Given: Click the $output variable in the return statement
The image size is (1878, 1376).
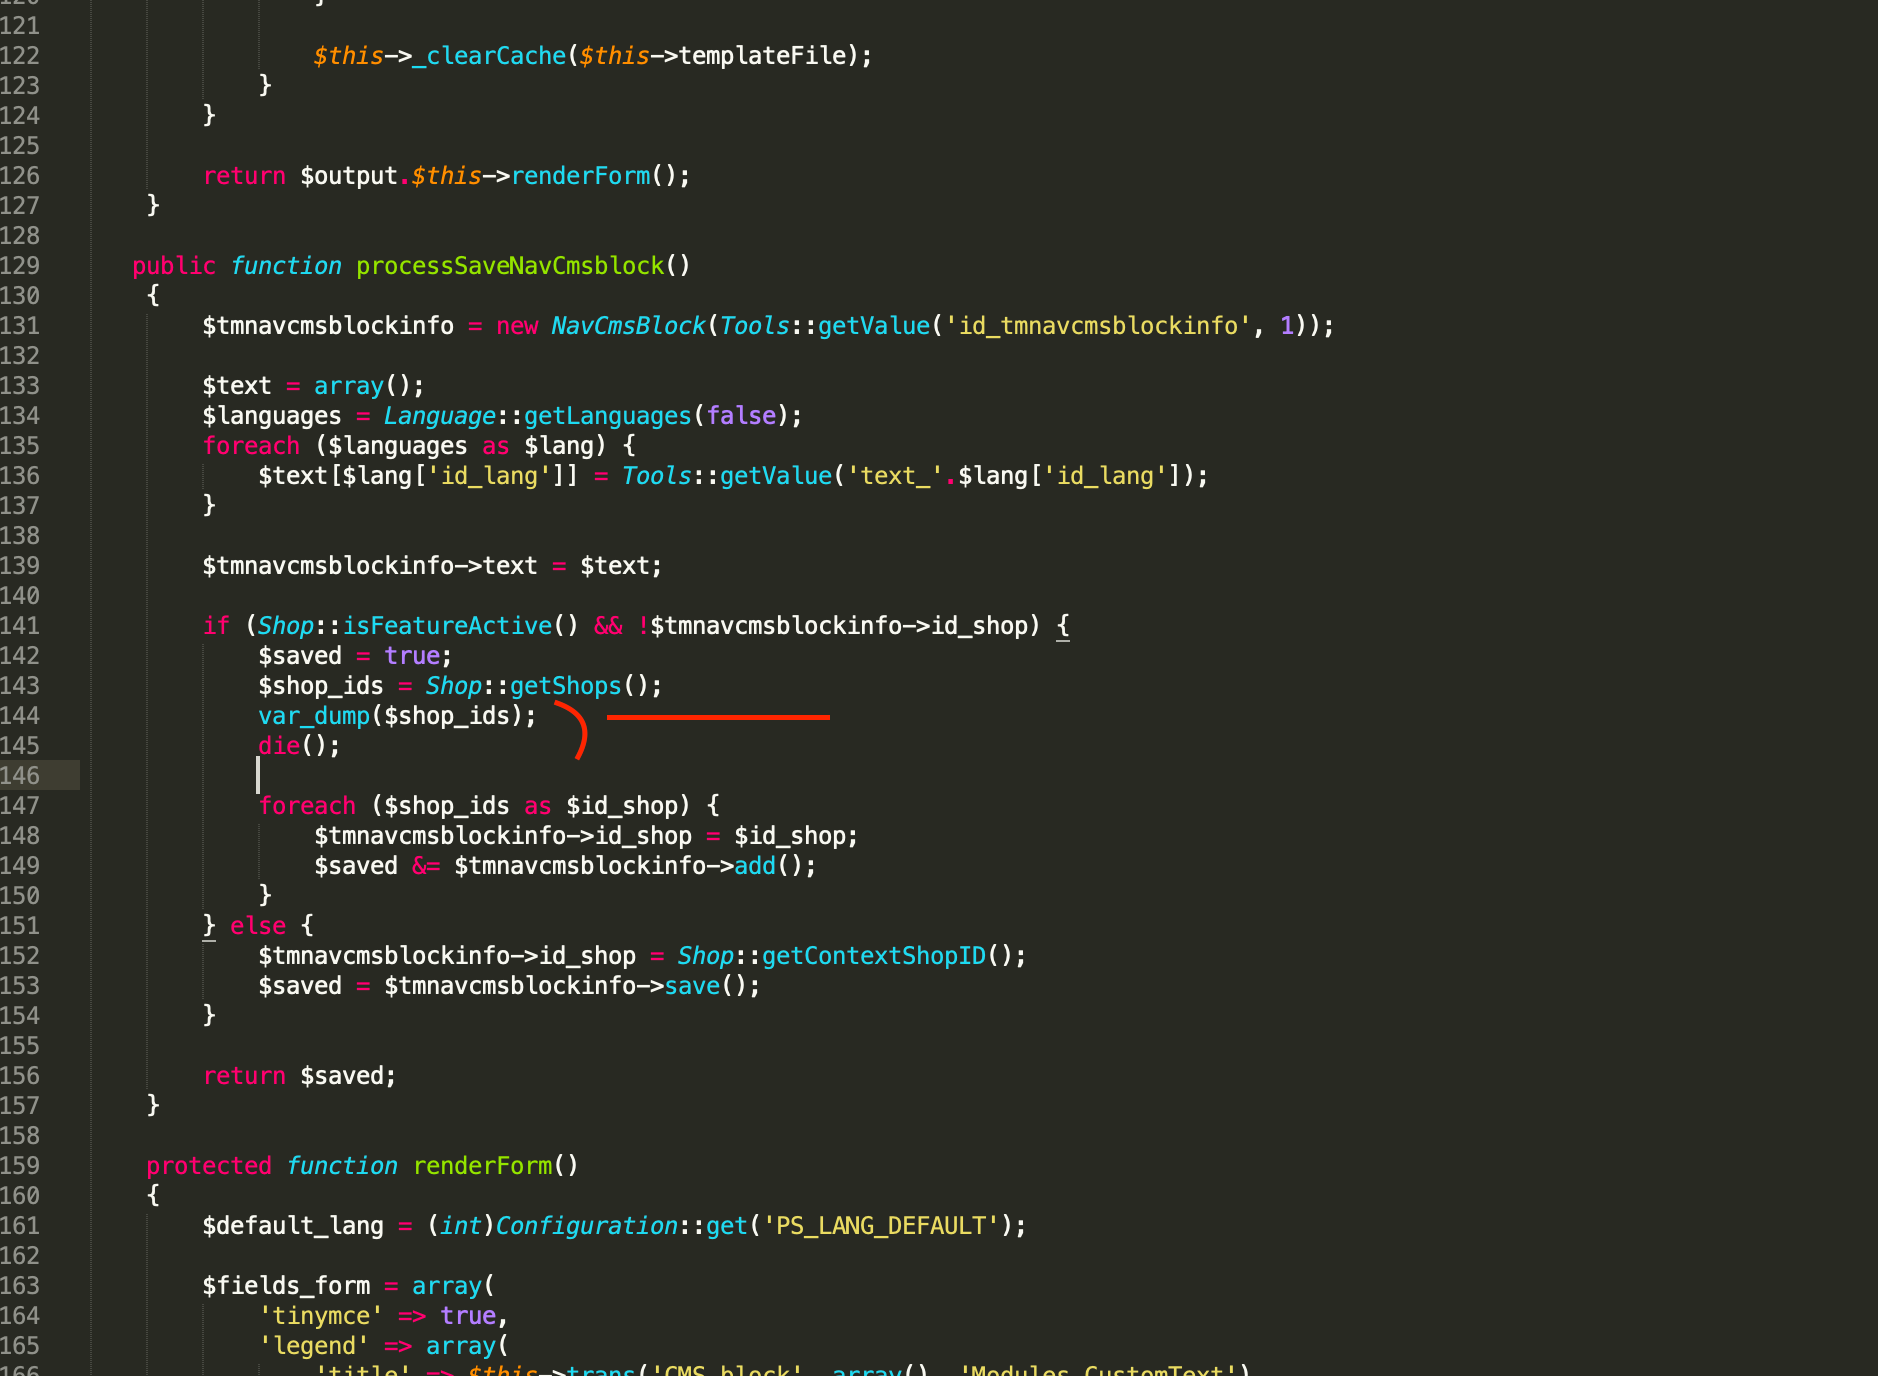Looking at the screenshot, I should (349, 176).
